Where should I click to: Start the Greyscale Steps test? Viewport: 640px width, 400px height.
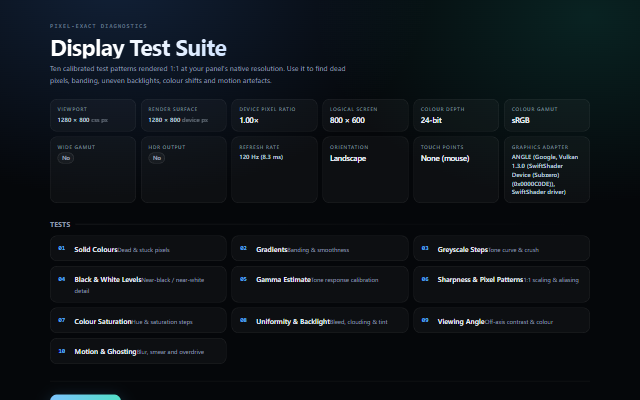[x=501, y=248]
